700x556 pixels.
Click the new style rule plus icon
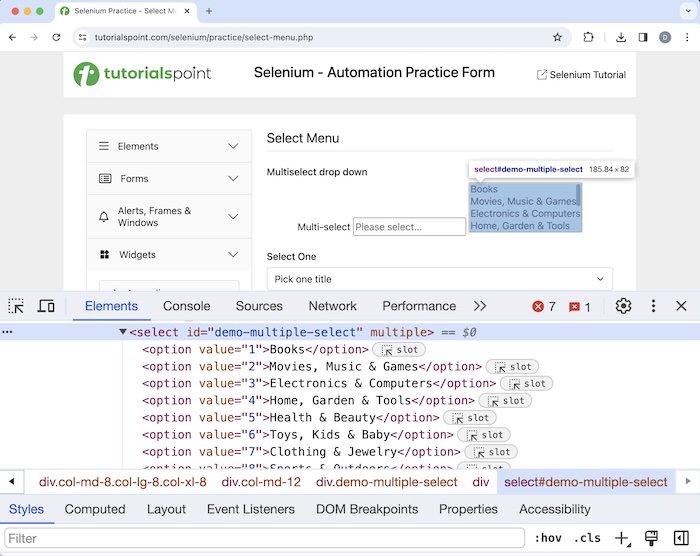[x=622, y=539]
